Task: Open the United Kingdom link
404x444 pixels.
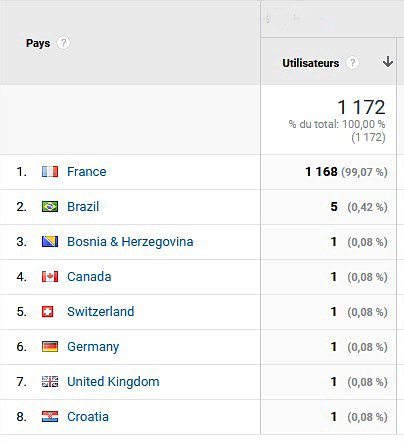Action: (113, 382)
